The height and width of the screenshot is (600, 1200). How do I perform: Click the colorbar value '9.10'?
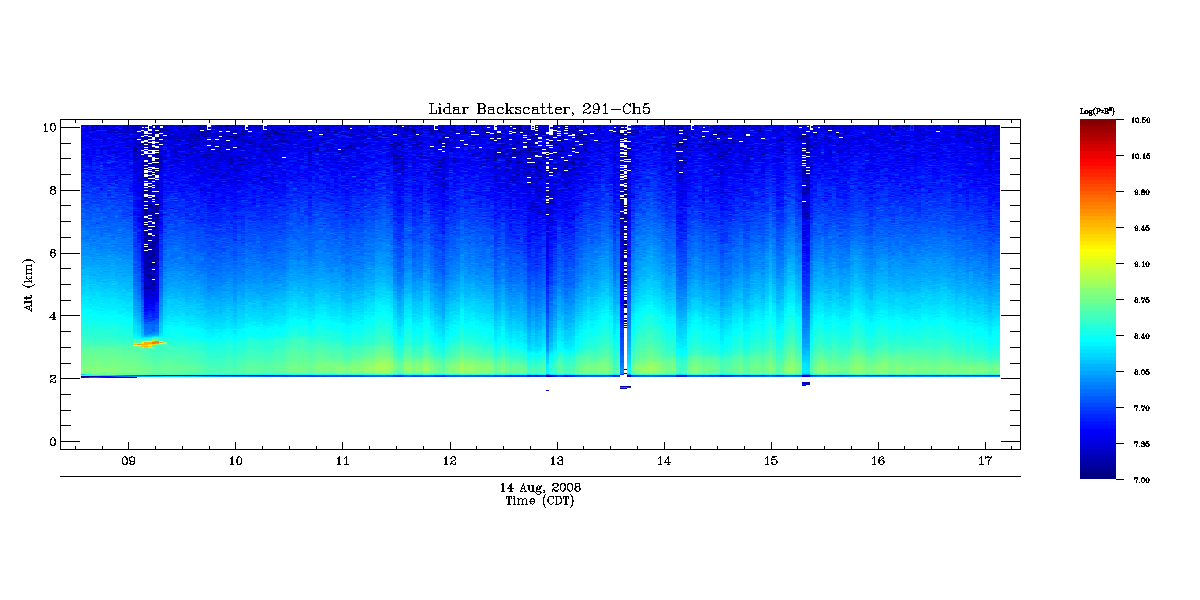click(1141, 264)
